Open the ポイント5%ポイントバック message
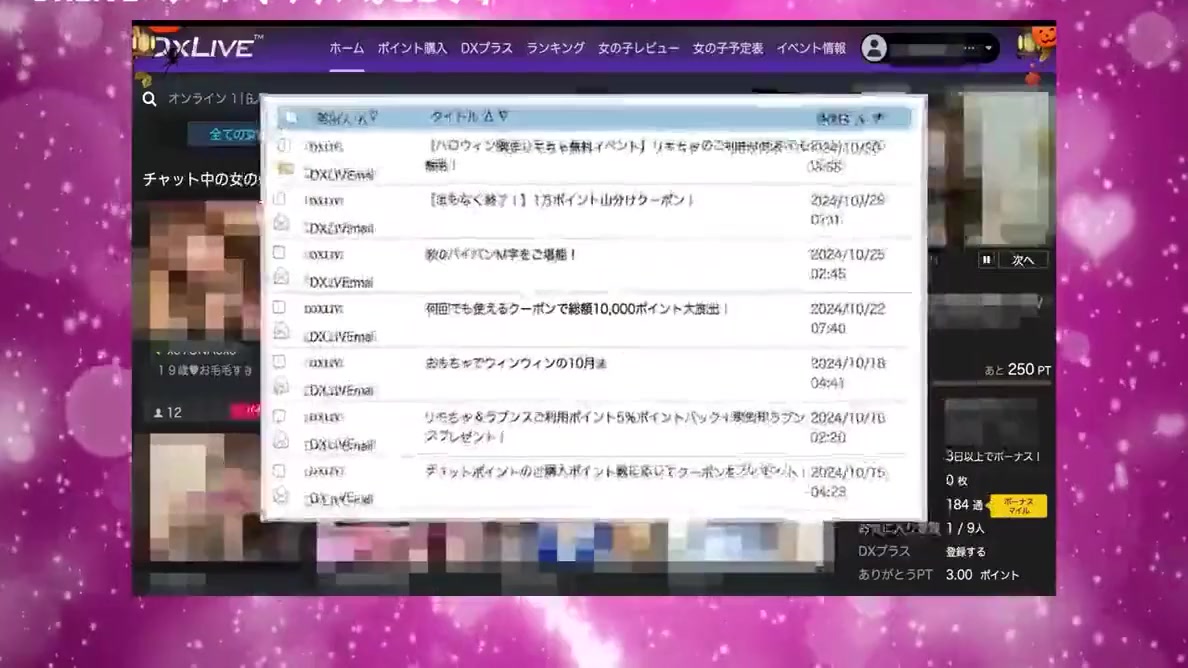The image size is (1188, 668). click(x=614, y=427)
